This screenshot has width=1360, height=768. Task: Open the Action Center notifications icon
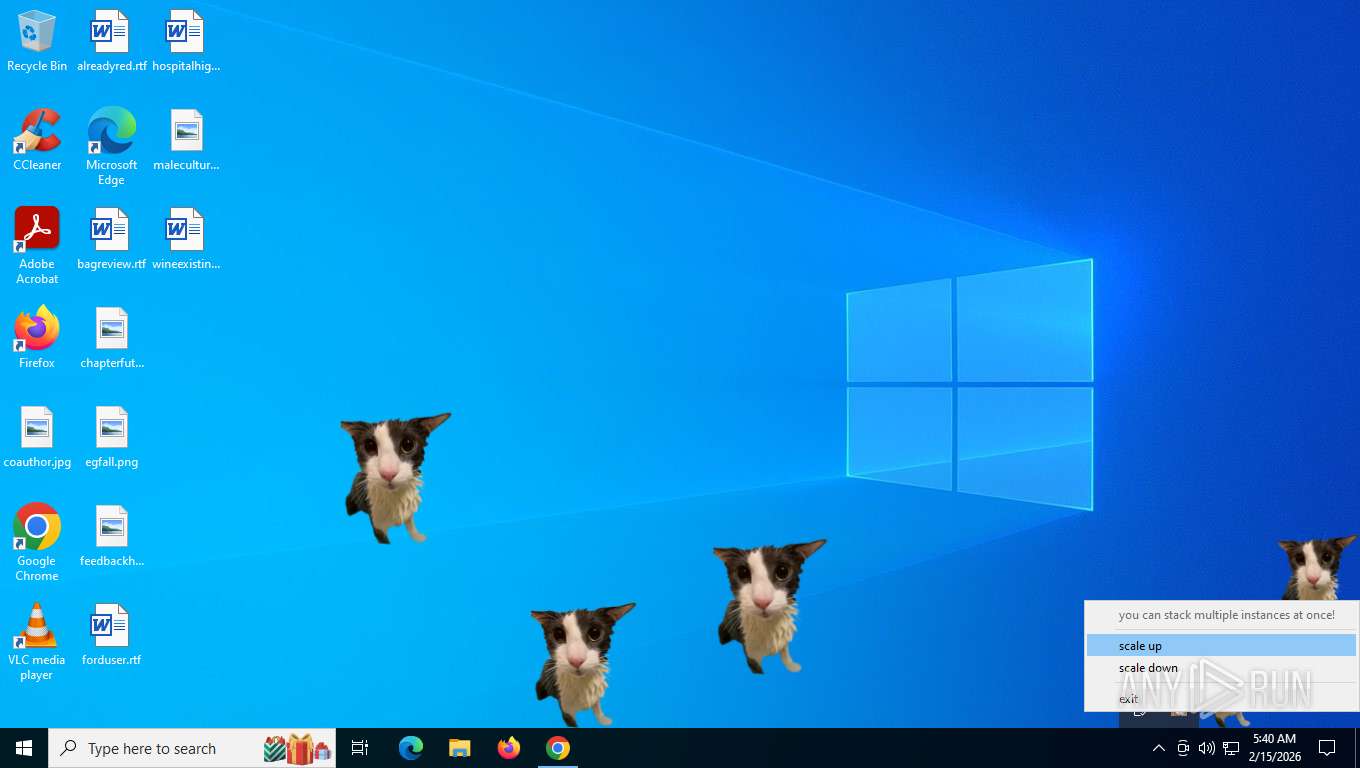tap(1328, 748)
